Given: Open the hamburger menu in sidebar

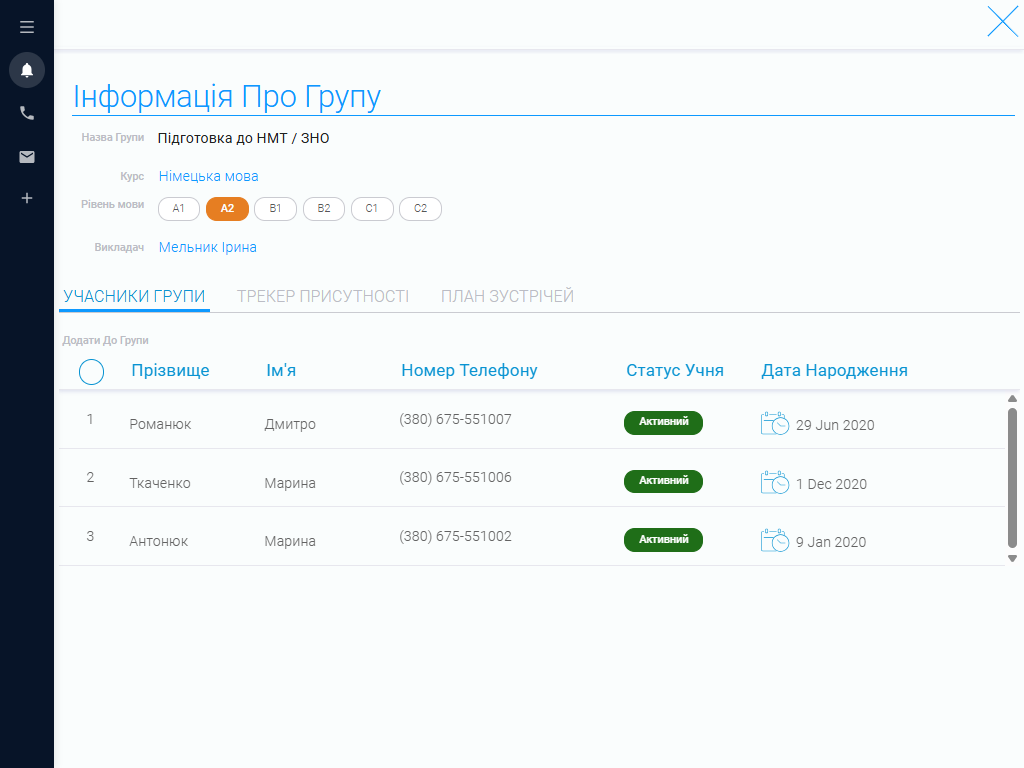Looking at the screenshot, I should [27, 27].
